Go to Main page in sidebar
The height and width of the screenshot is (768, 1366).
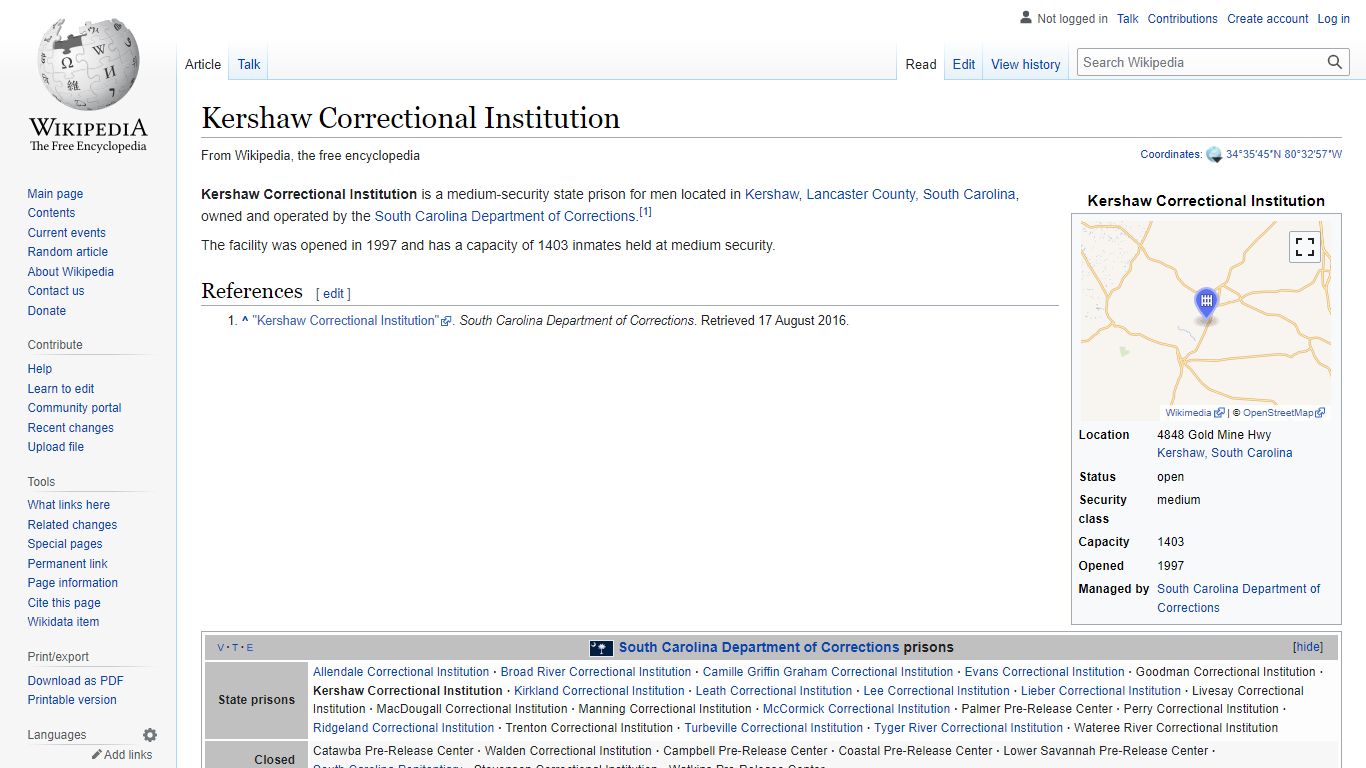[55, 194]
